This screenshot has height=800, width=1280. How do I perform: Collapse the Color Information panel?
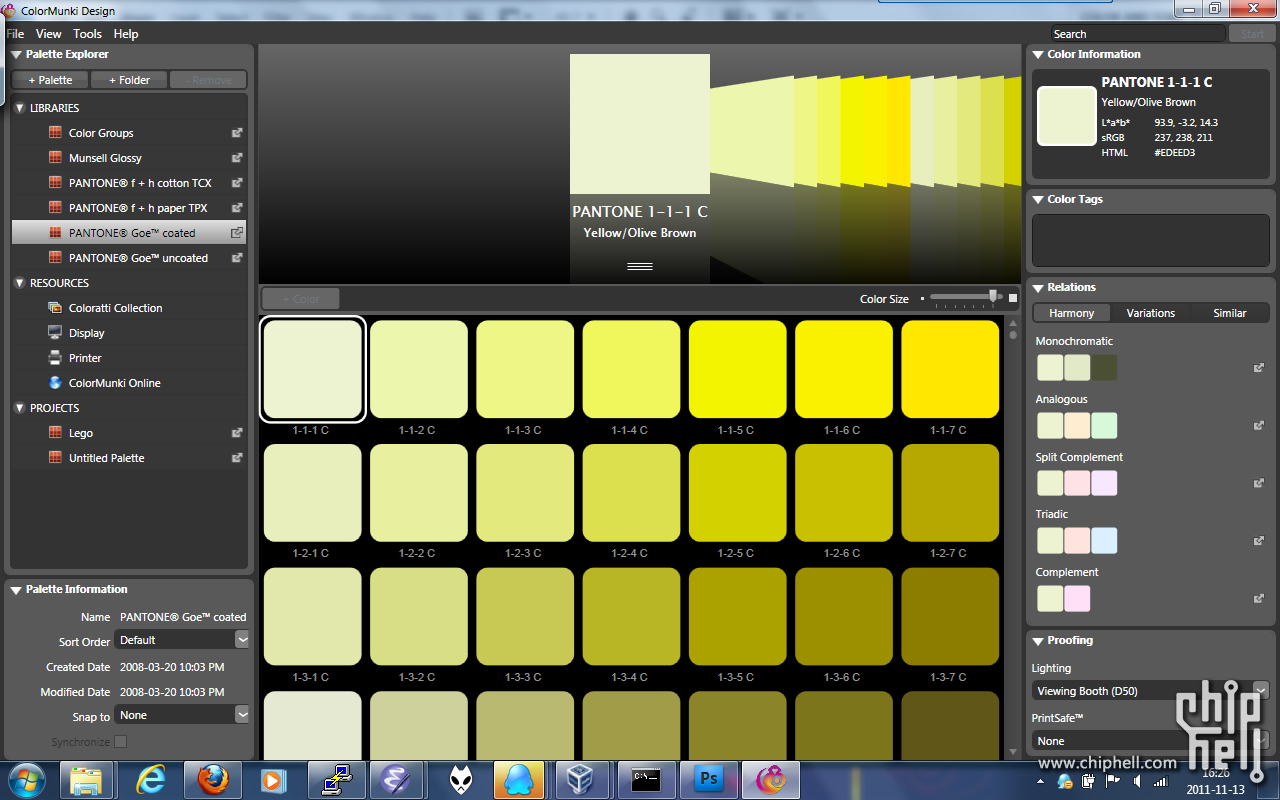(x=1038, y=55)
